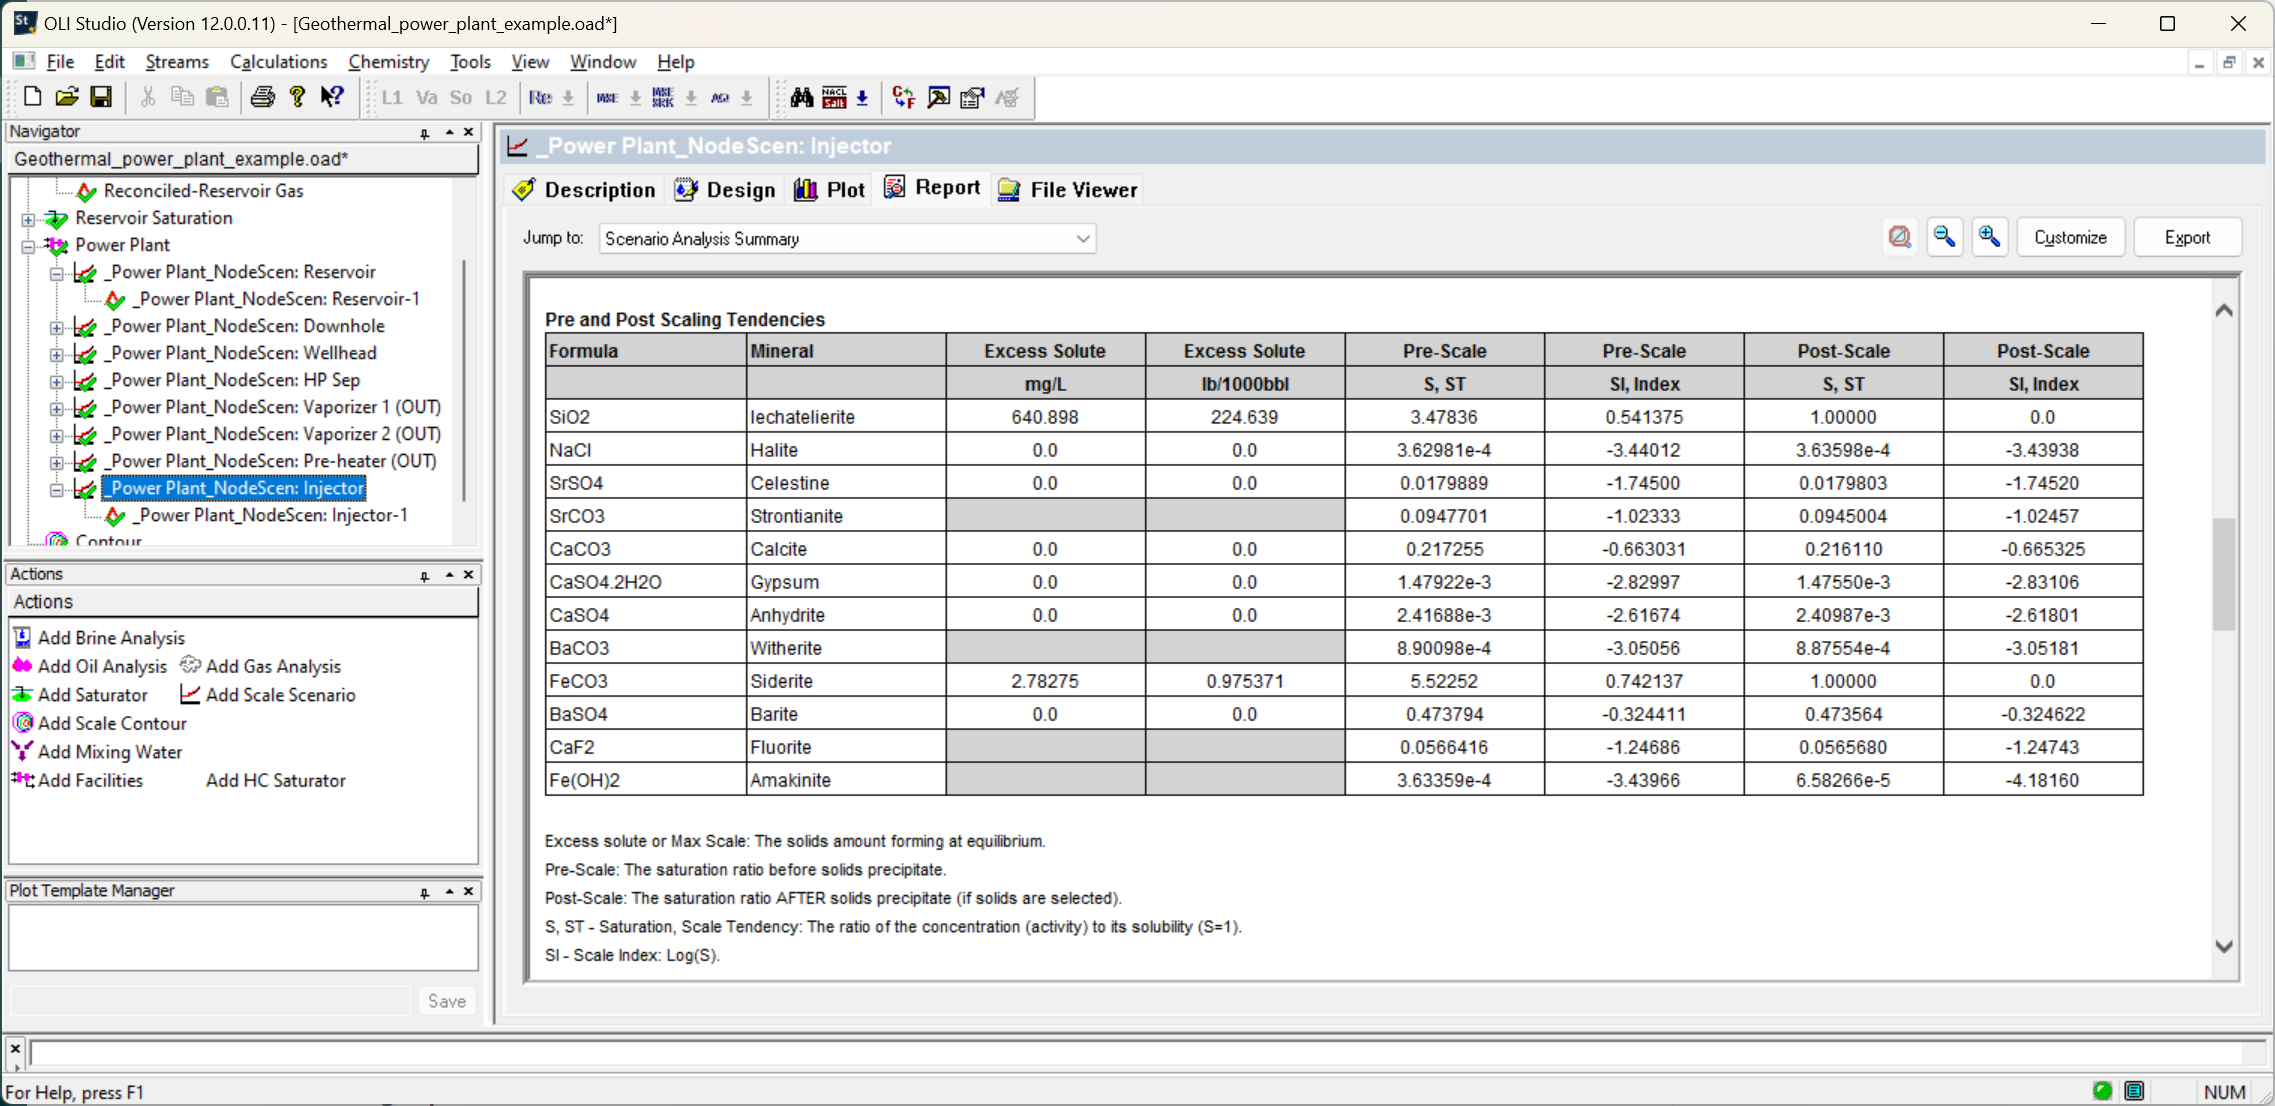Click the MSE framework toolbar icon
2275x1106 pixels.
click(607, 97)
